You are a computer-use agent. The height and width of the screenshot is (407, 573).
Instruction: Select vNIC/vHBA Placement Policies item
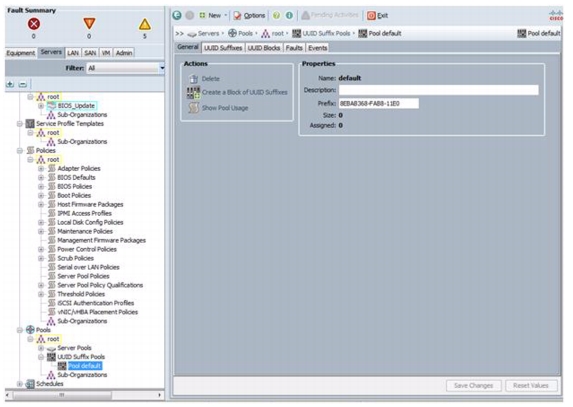(x=98, y=312)
